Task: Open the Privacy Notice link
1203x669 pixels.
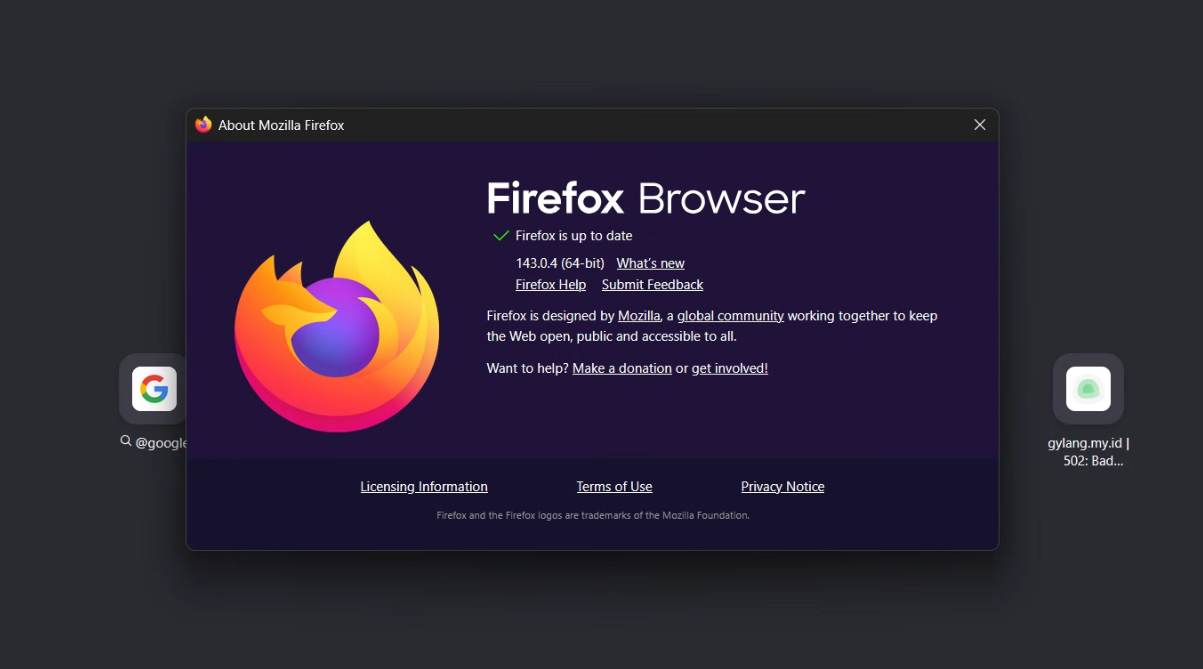Action: coord(782,487)
